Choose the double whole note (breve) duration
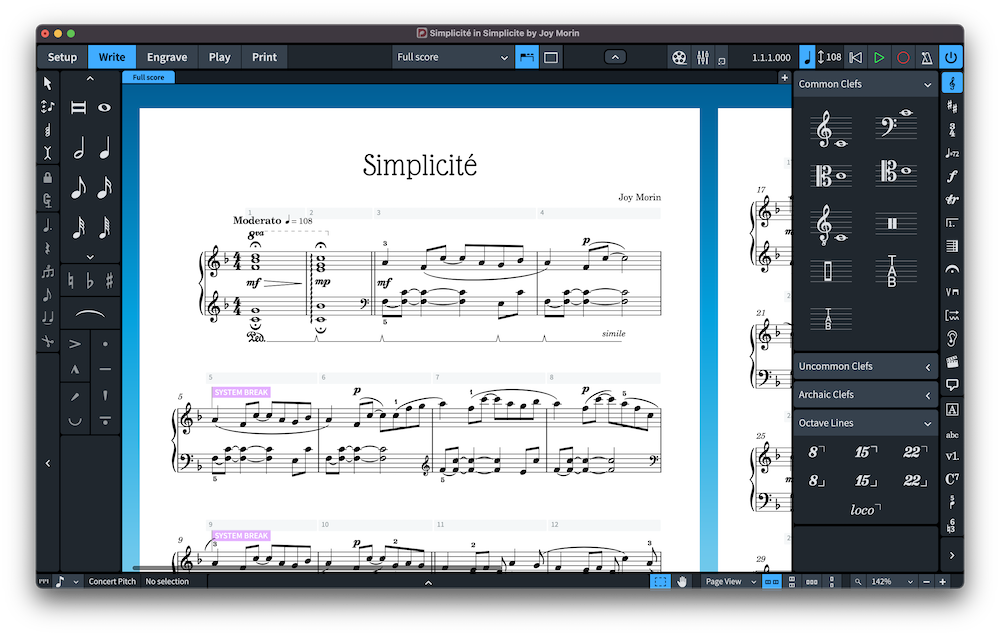Image resolution: width=1000 pixels, height=636 pixels. [x=78, y=107]
